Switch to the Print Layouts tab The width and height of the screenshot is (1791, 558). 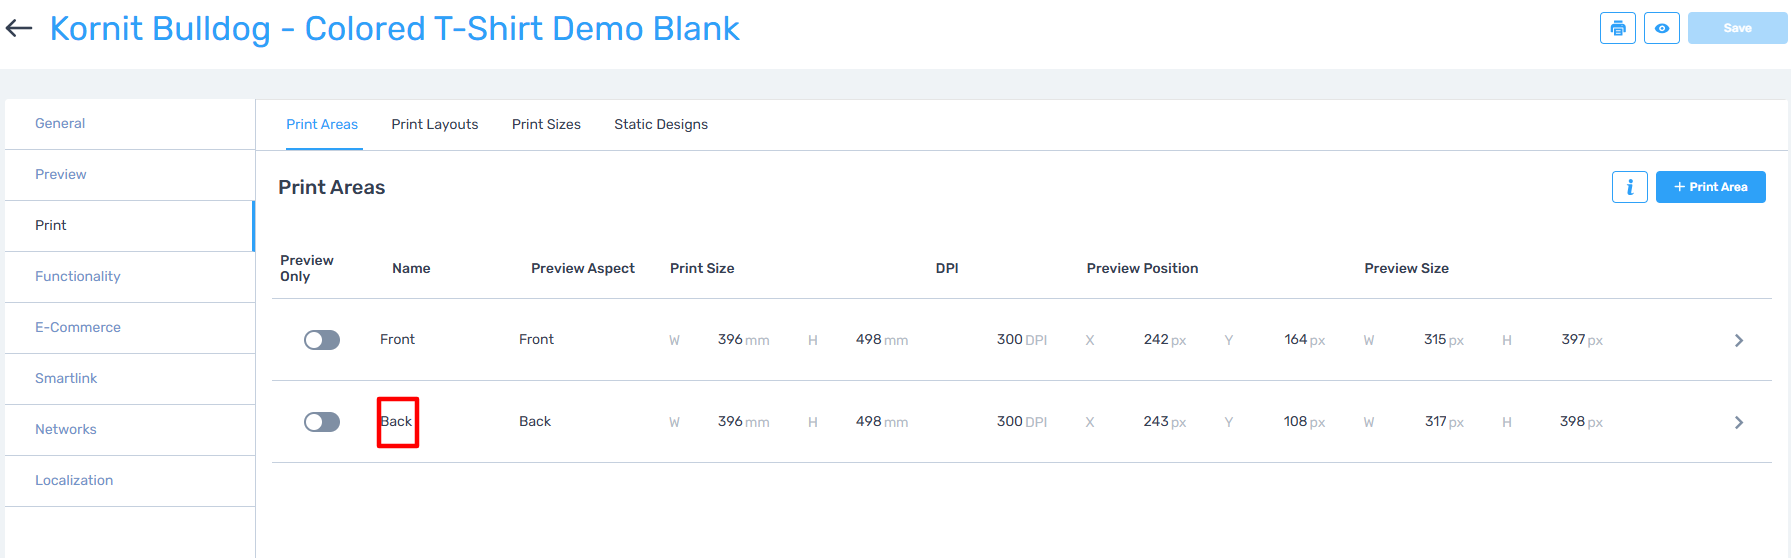[434, 125]
